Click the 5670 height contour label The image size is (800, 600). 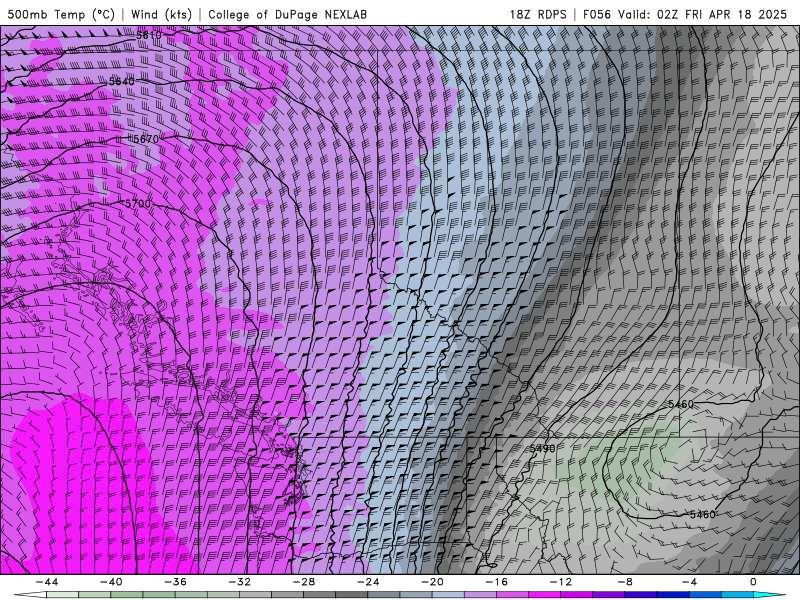pyautogui.click(x=146, y=139)
